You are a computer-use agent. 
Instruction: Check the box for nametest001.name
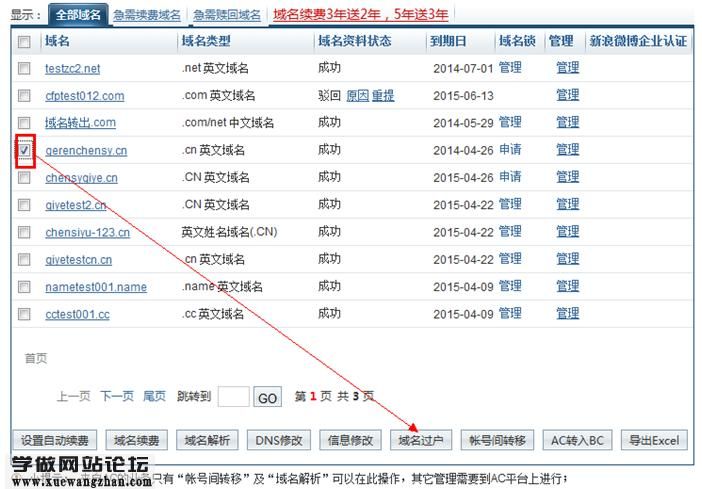point(24,287)
